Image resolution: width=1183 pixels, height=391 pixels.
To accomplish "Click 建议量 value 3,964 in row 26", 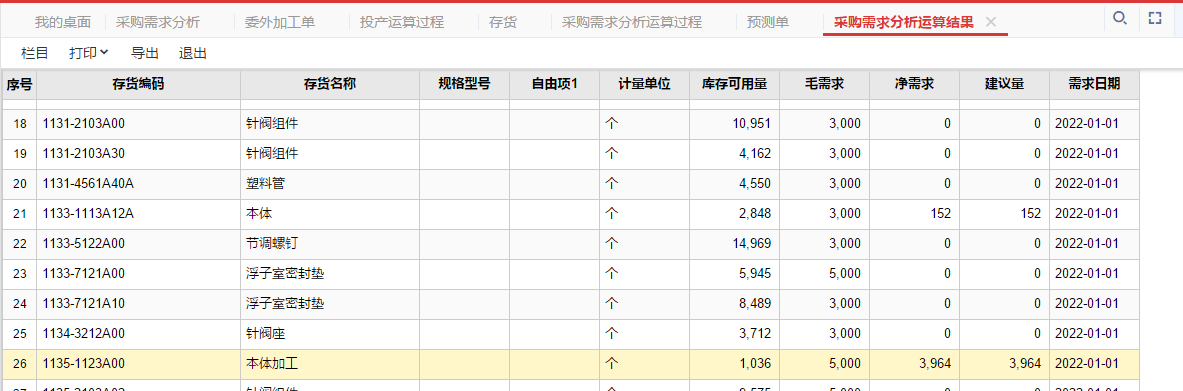I will (1003, 364).
